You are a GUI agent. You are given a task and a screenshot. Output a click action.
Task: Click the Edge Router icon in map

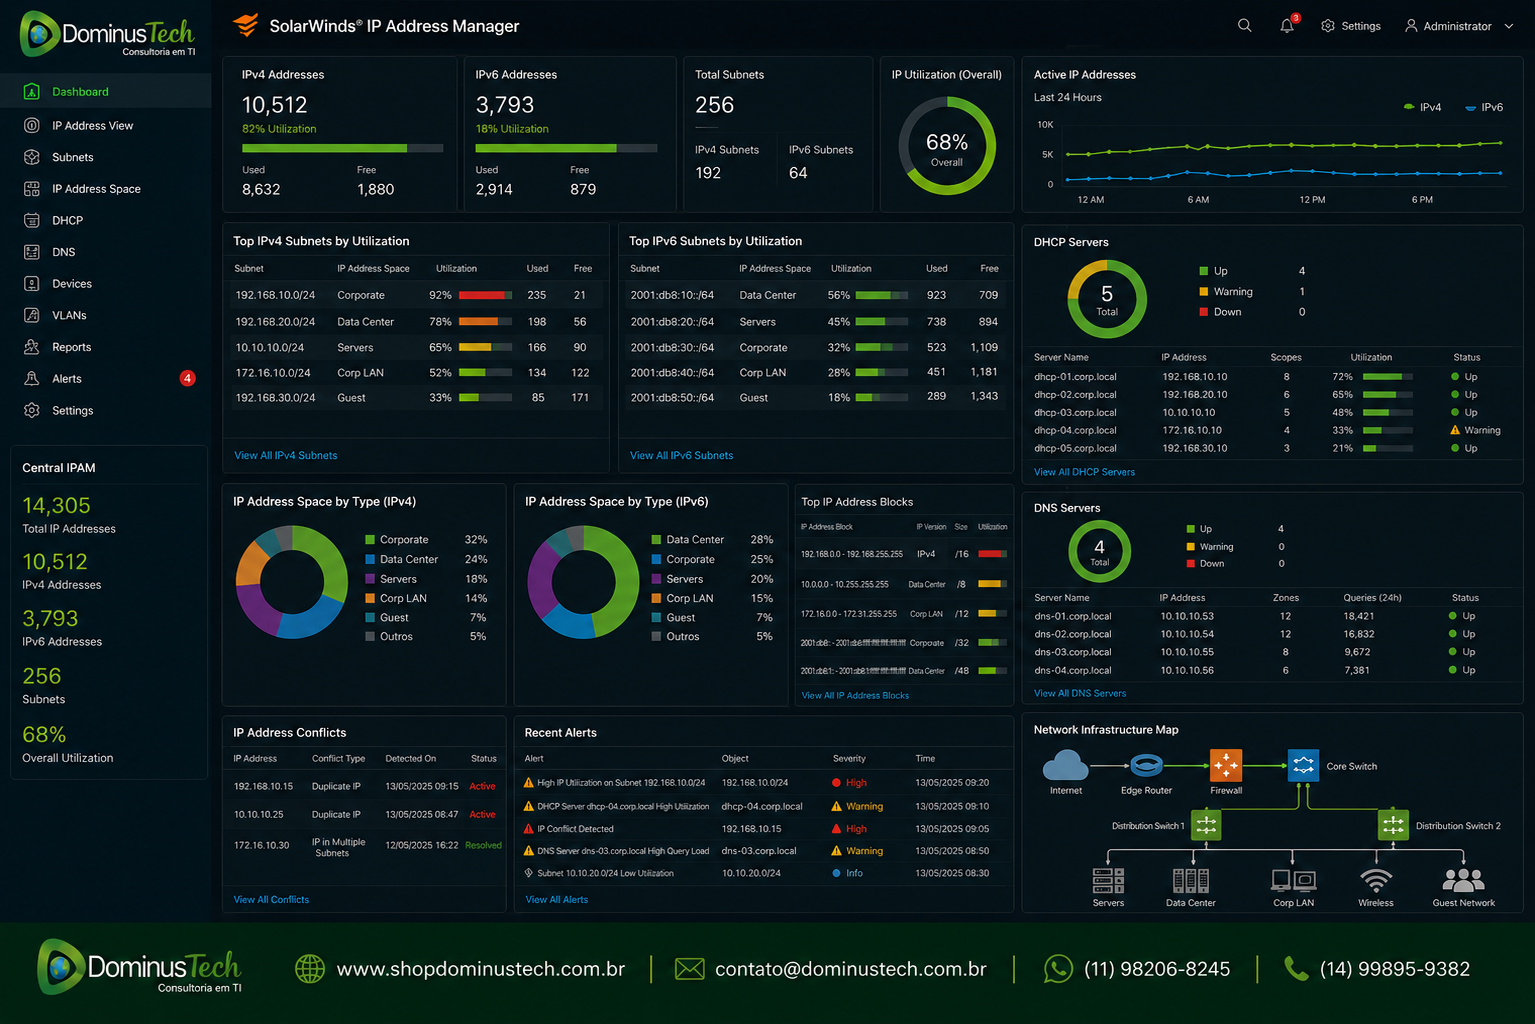coord(1146,766)
